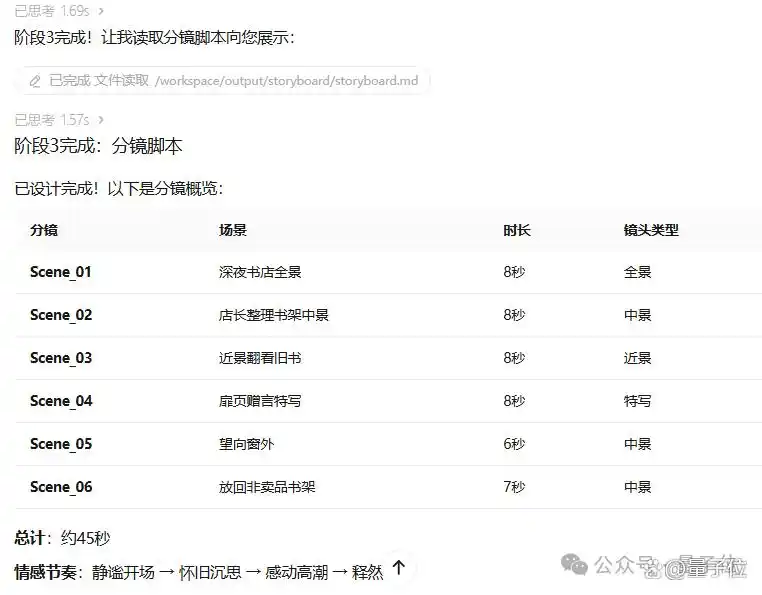Click the Scene_05 cell
This screenshot has height=595, width=762.
(x=61, y=444)
